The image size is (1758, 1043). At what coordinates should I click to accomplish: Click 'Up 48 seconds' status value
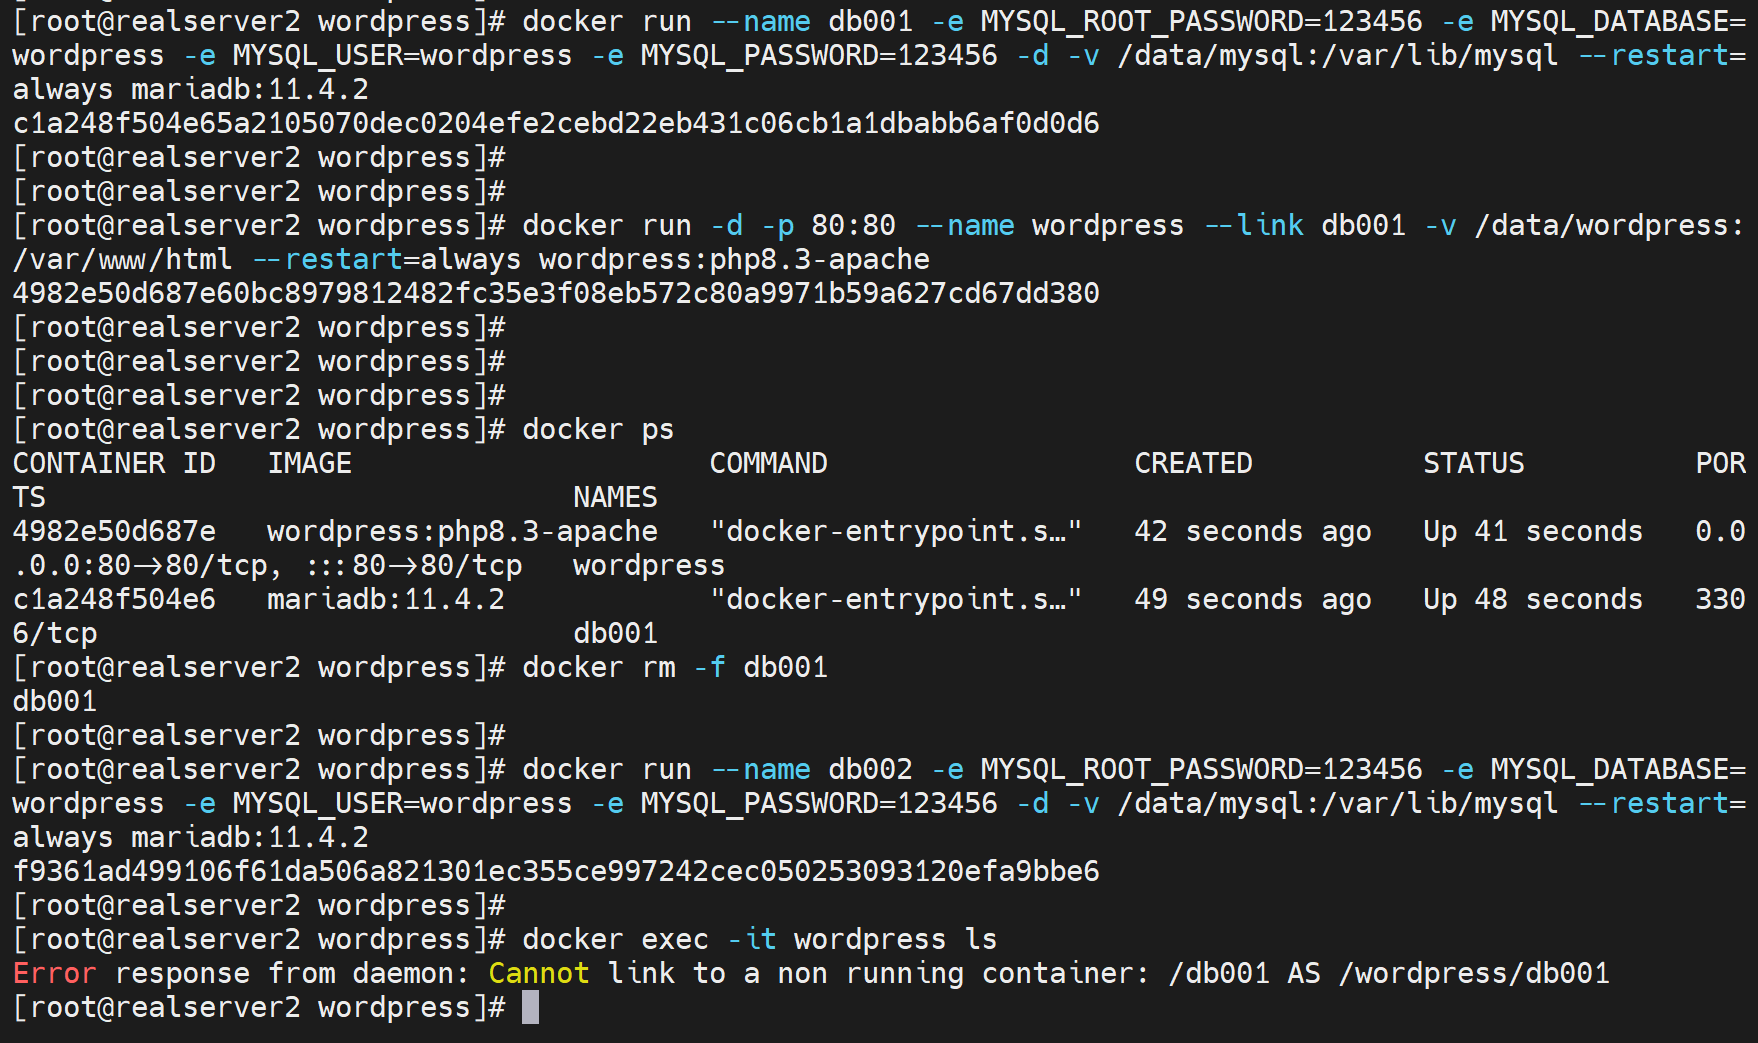coord(1532,599)
